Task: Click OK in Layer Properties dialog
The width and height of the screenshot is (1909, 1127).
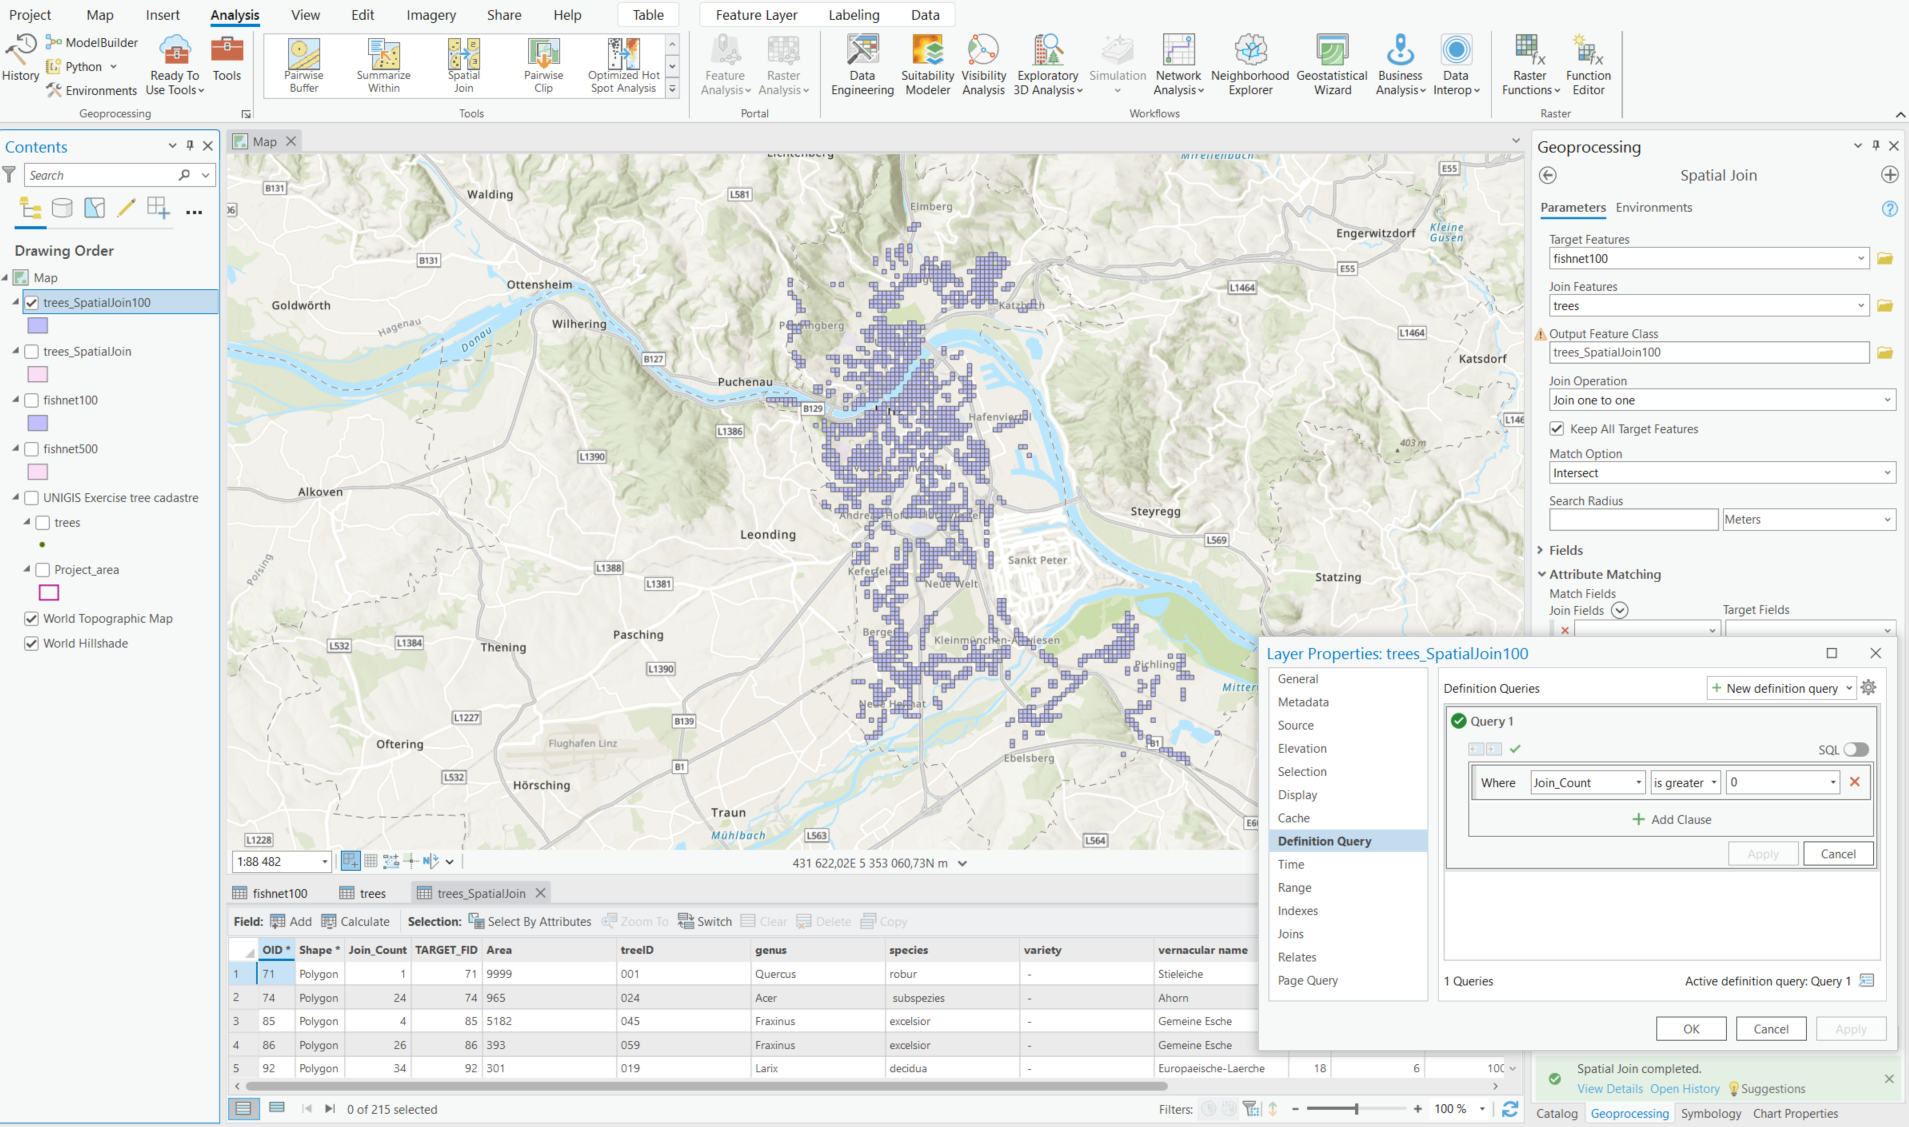Action: tap(1691, 1029)
